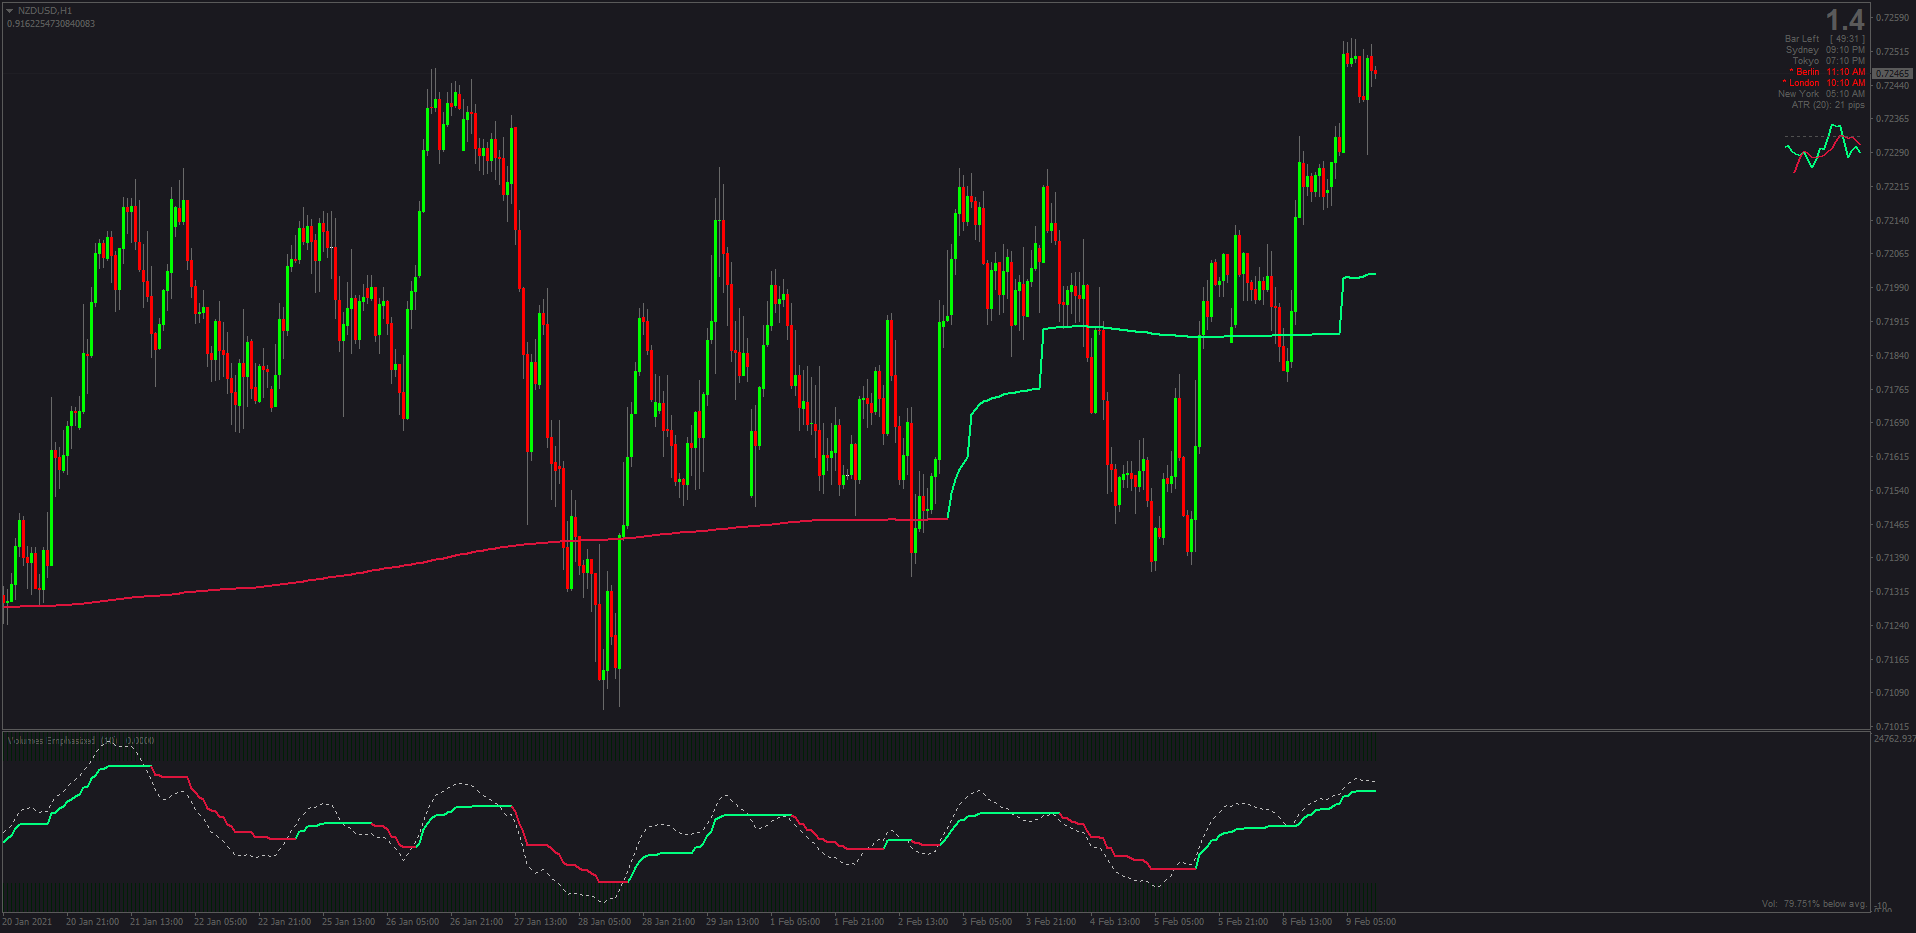Viewport: 1916px width, 933px height.
Task: Click the 9 Feb 05:00 time label
Action: [x=1371, y=922]
